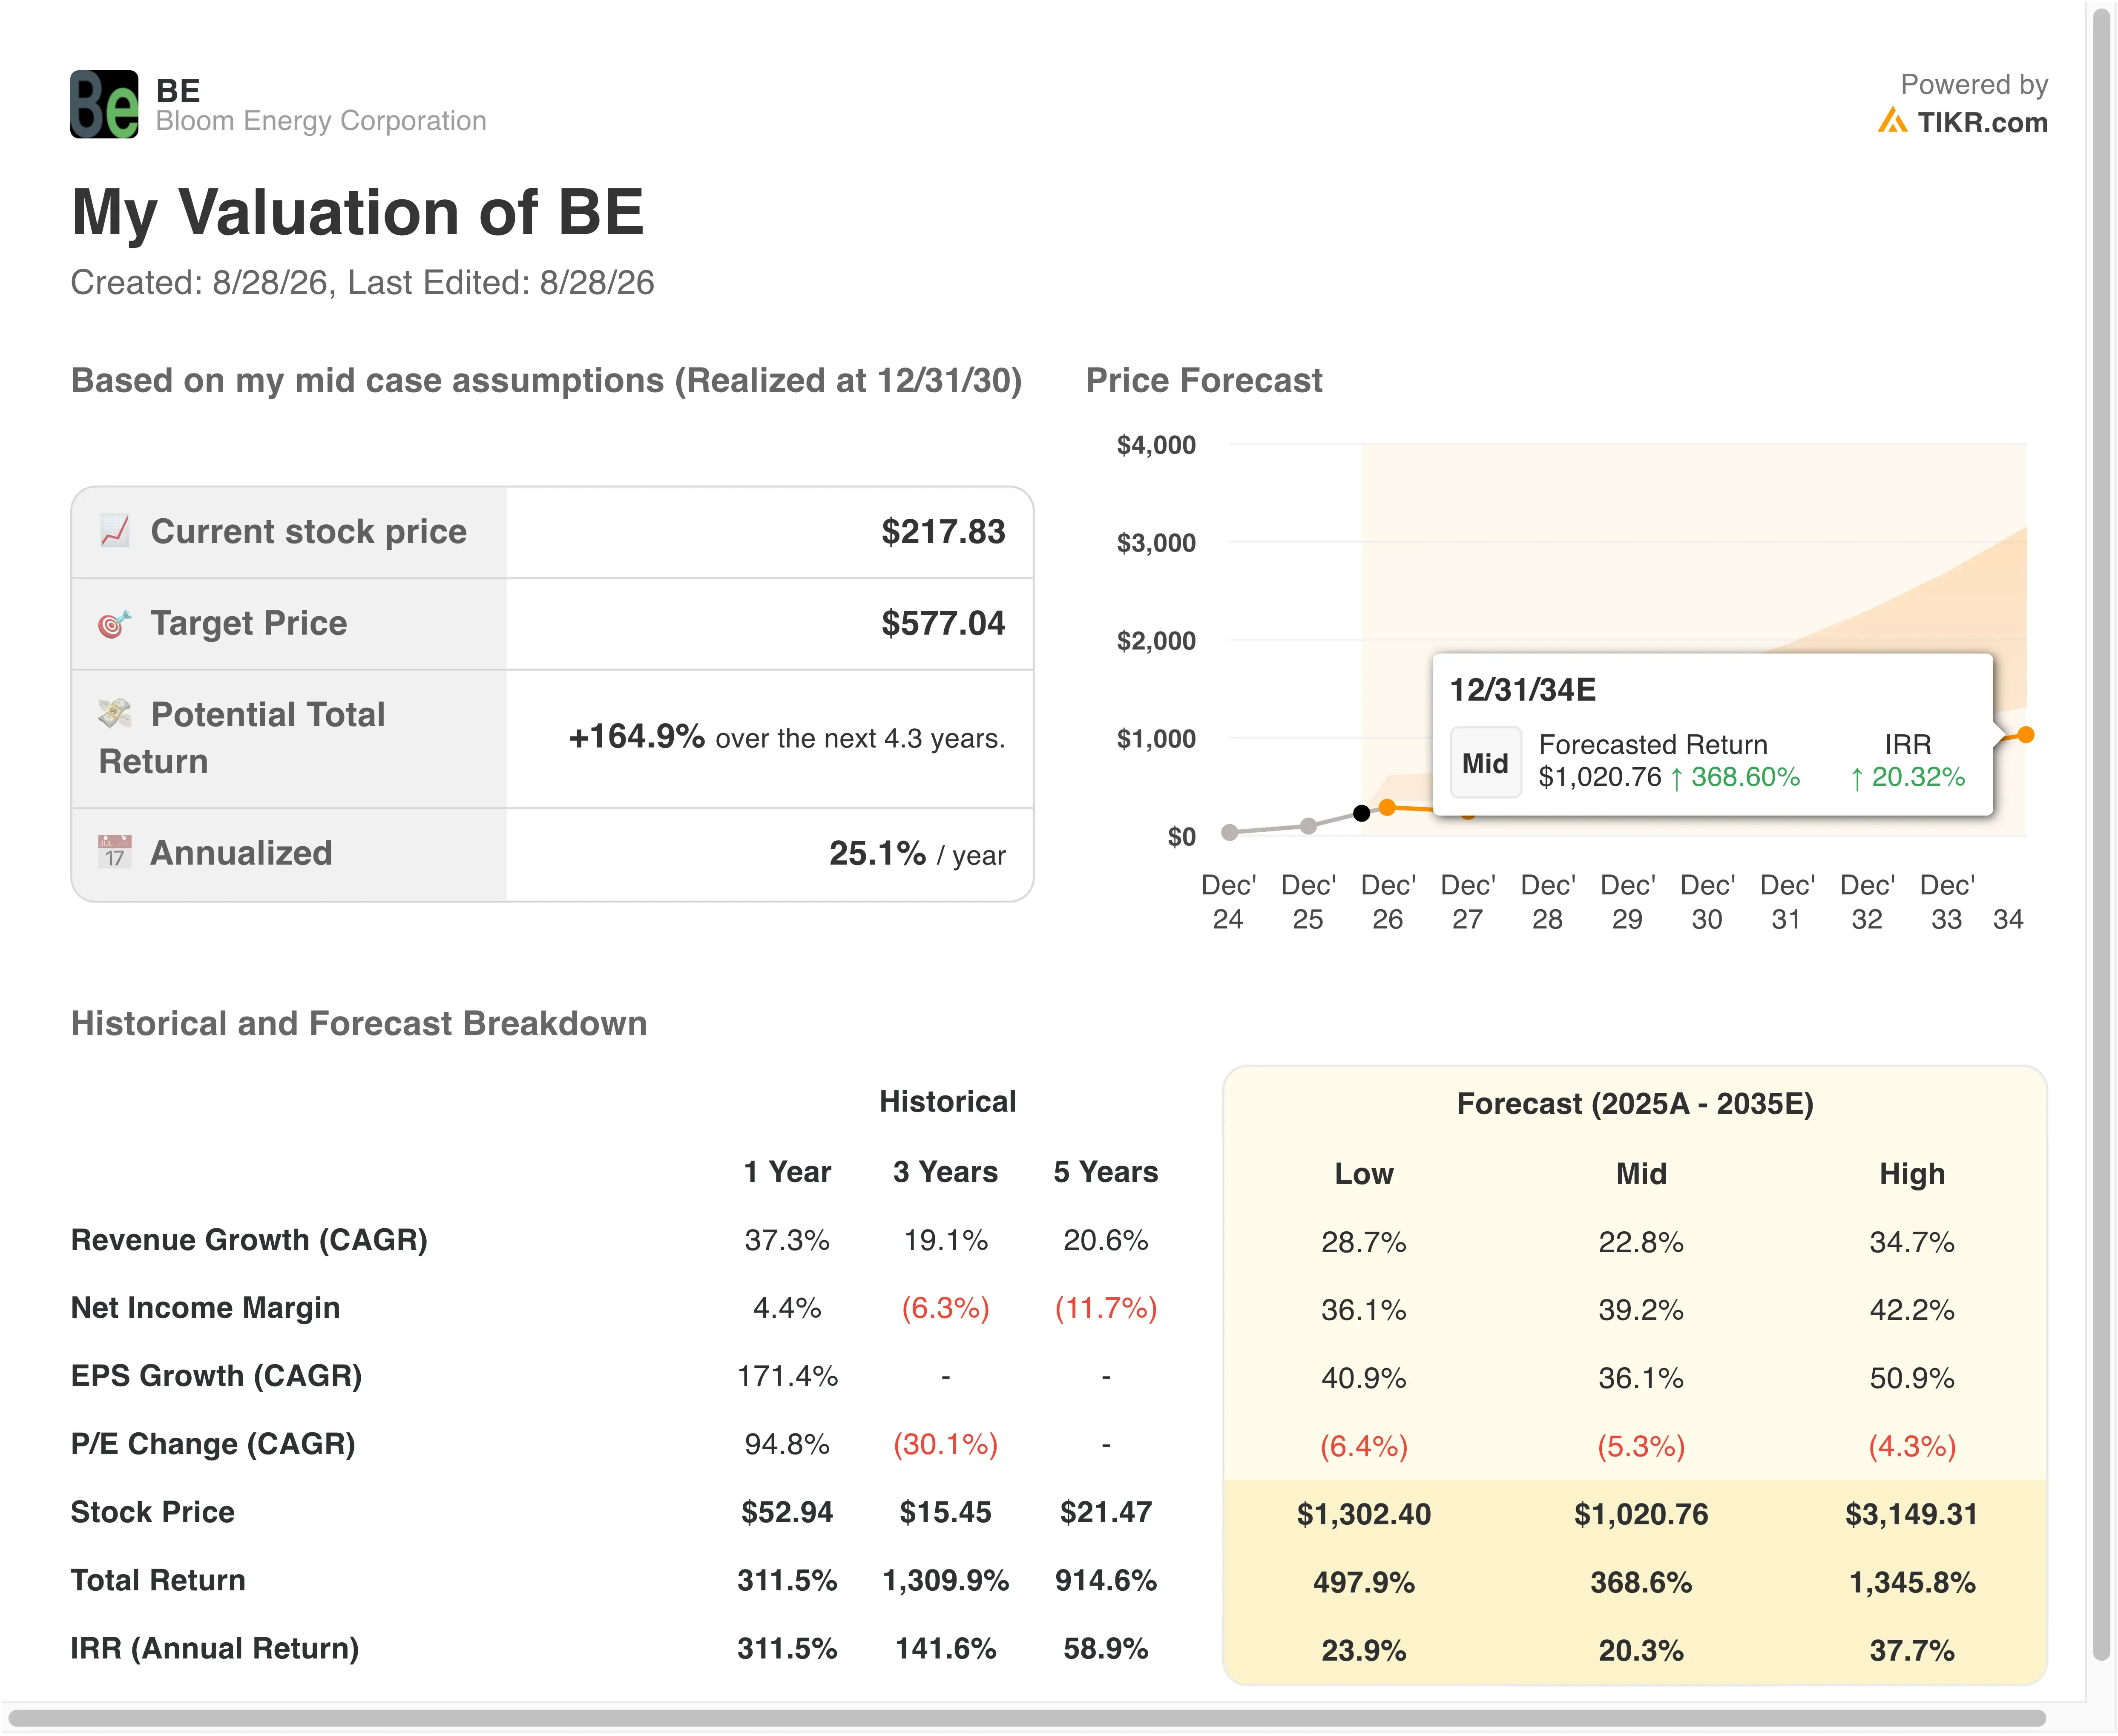
Task: Click the target icon beside Target Price
Action: click(115, 623)
